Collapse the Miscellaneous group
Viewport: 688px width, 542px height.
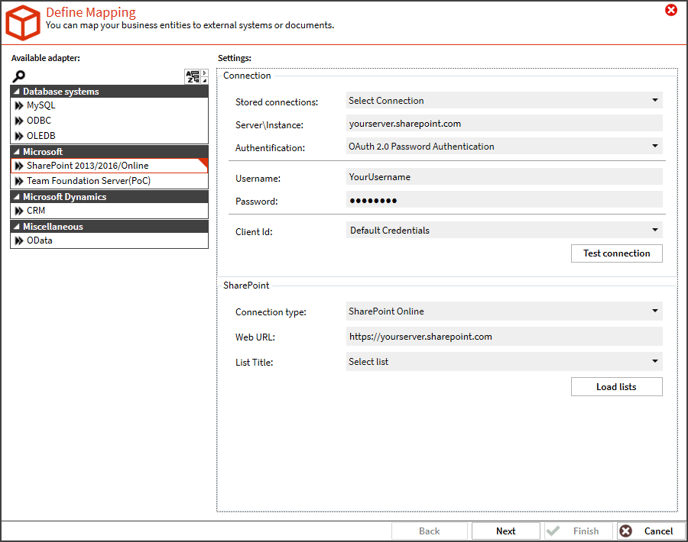coord(17,227)
